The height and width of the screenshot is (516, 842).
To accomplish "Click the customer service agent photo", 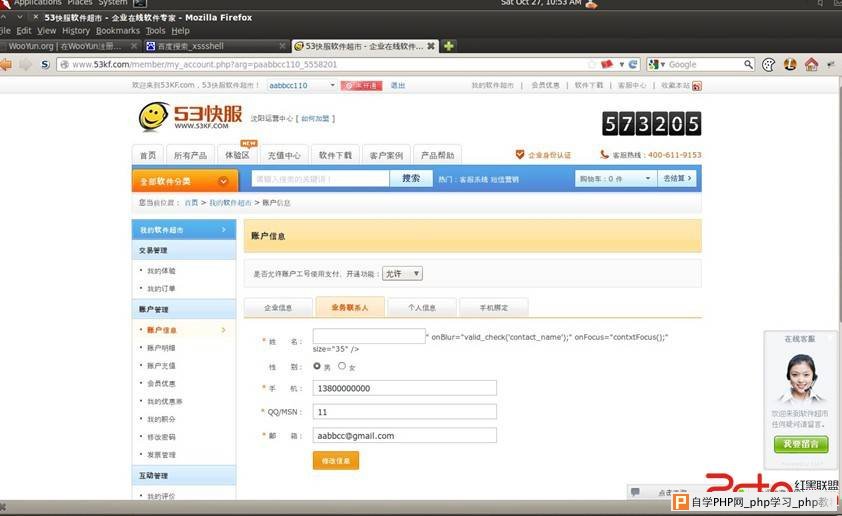I will 800,378.
